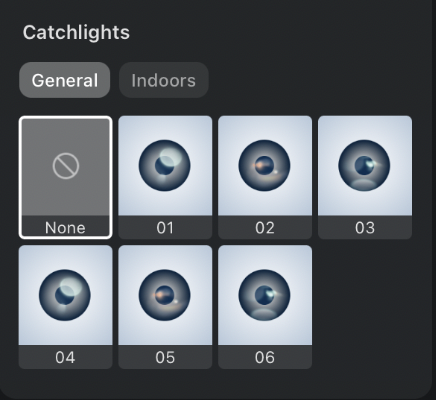Apply catchlight 02 eye preview
The width and height of the screenshot is (436, 400).
pos(264,166)
